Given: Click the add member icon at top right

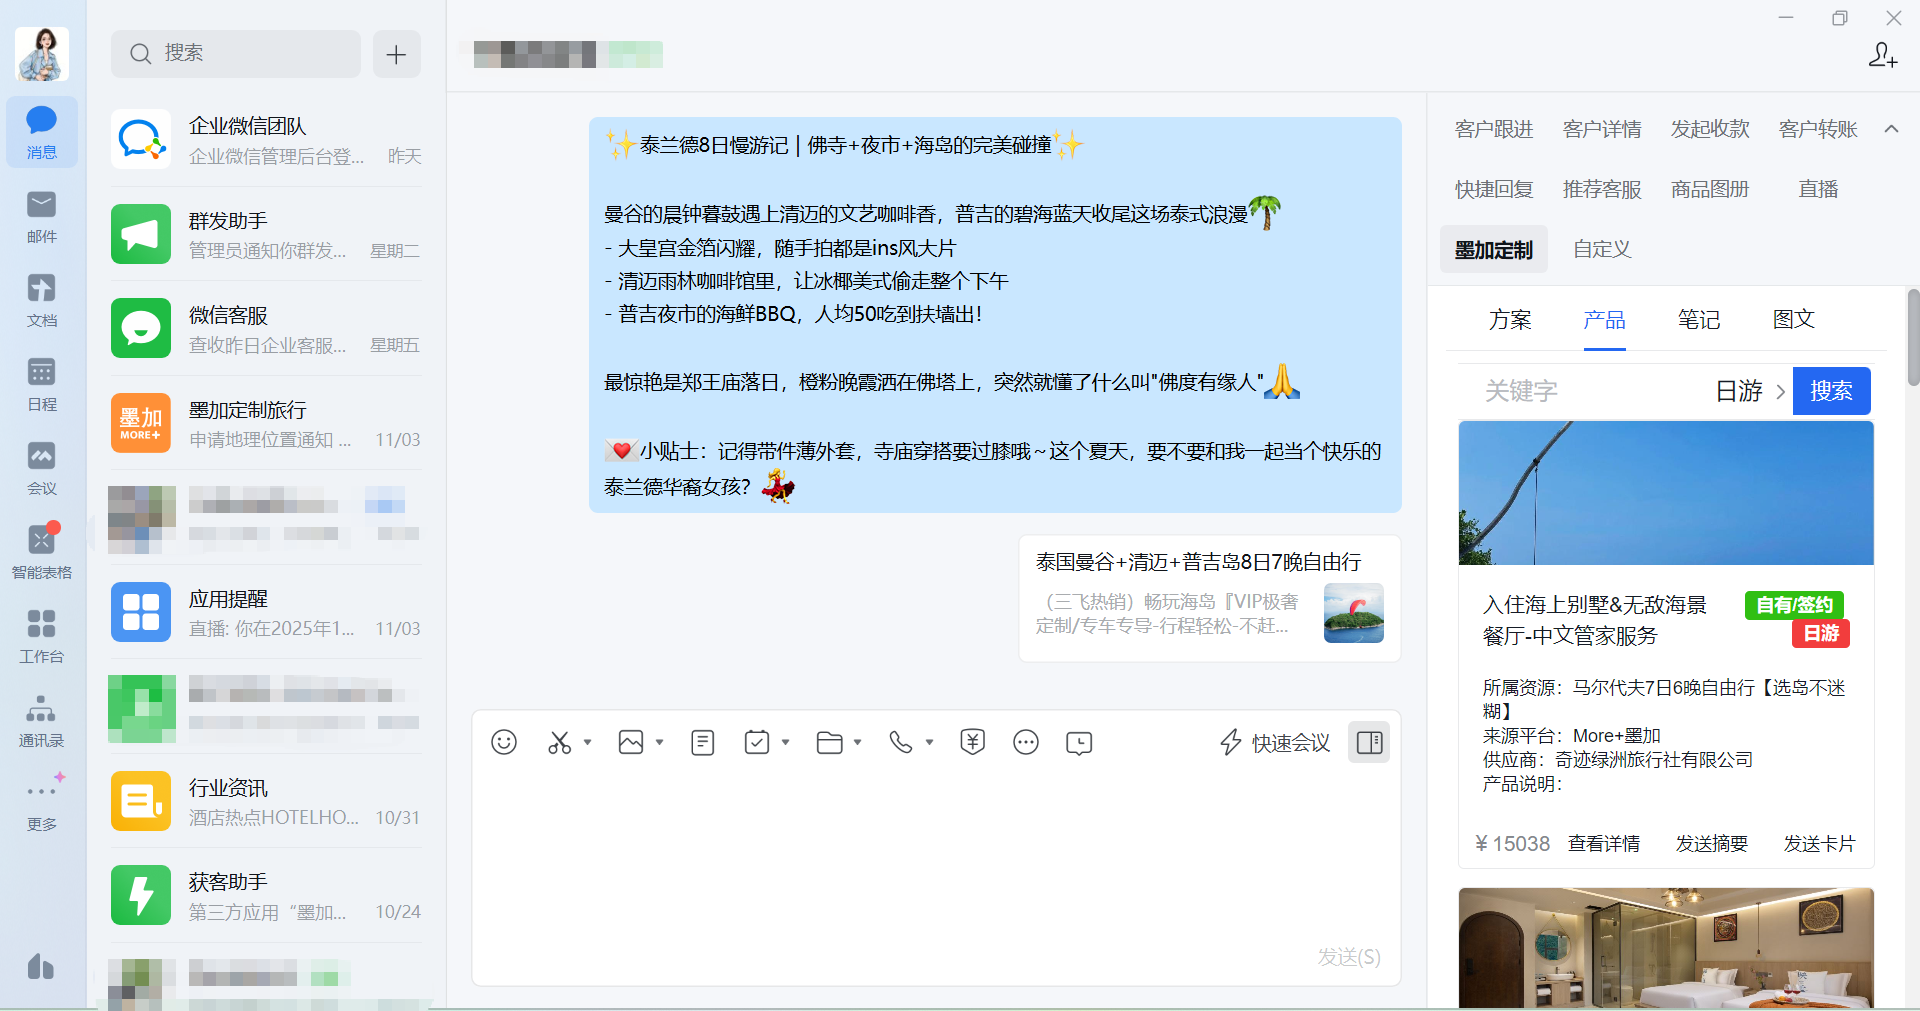Looking at the screenshot, I should (x=1883, y=55).
